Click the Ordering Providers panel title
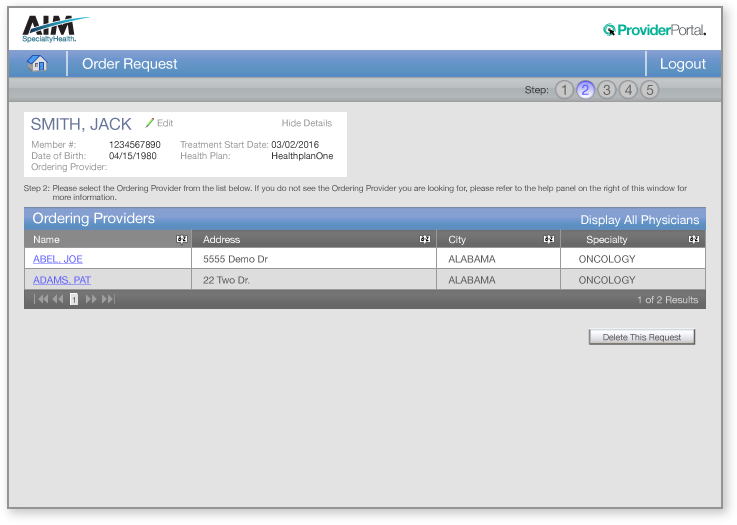The height and width of the screenshot is (525, 737). [x=94, y=219]
